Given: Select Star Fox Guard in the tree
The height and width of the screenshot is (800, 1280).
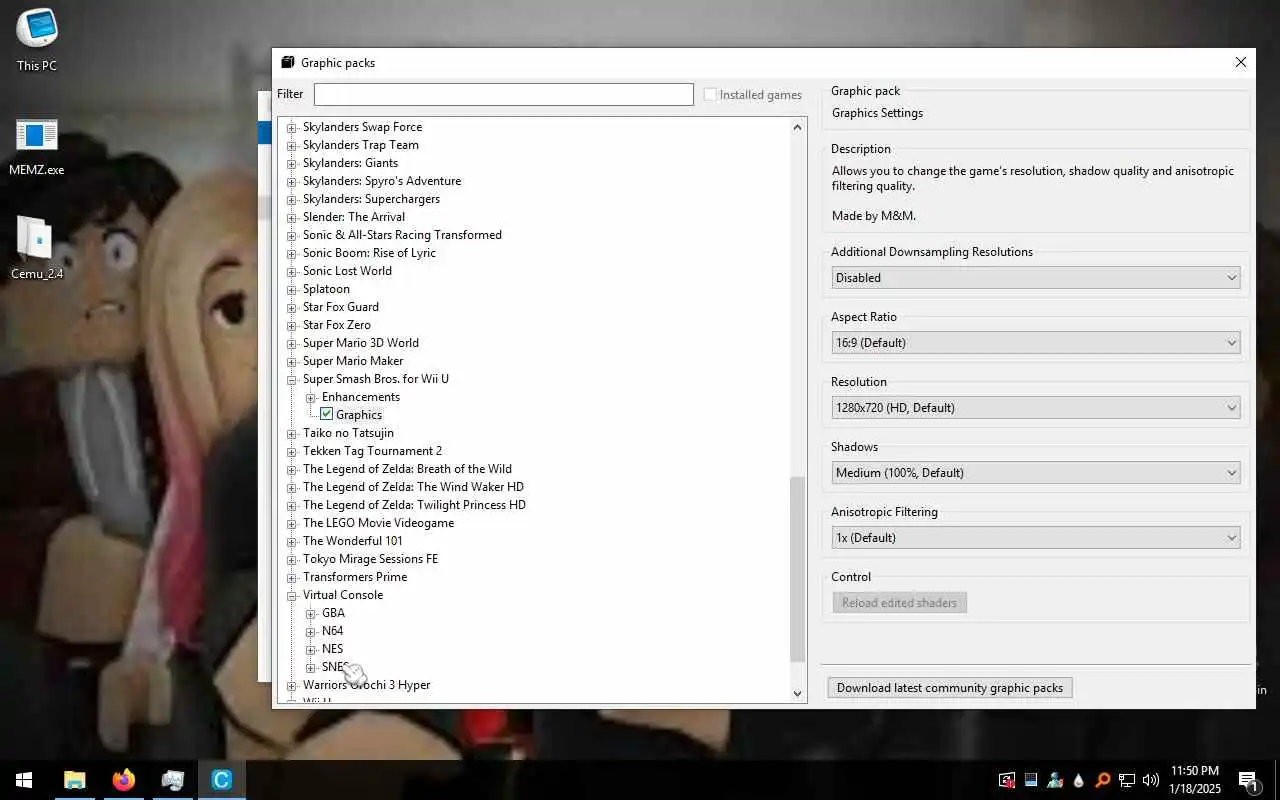Looking at the screenshot, I should click(340, 307).
